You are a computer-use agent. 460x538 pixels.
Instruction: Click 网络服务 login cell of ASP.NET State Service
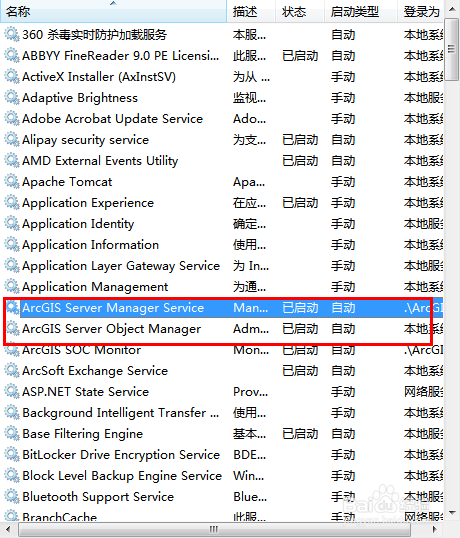(x=424, y=391)
